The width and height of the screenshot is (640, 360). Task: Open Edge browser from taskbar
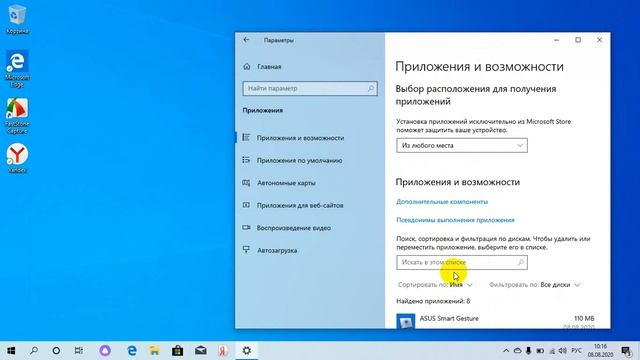point(132,351)
